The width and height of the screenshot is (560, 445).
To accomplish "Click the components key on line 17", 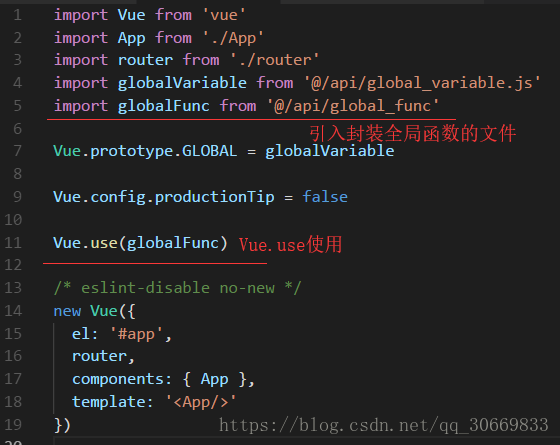I will click(x=118, y=380).
